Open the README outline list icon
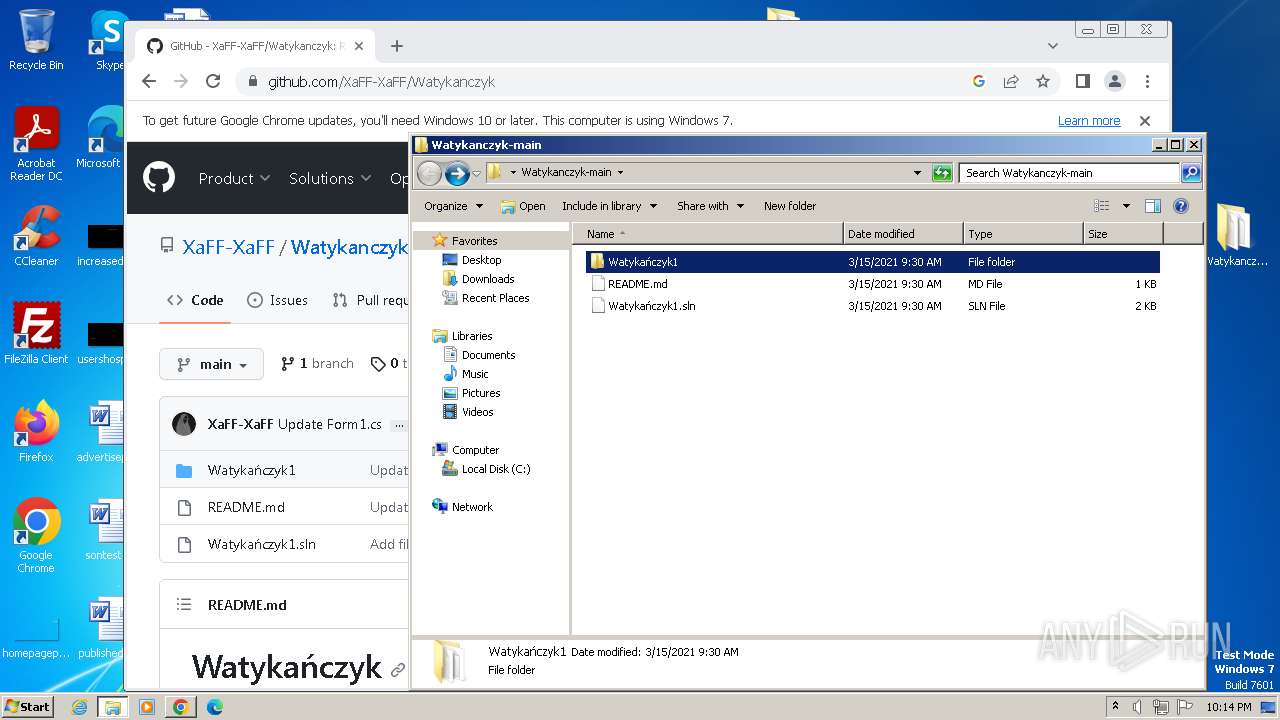The width and height of the screenshot is (1280, 720). (x=184, y=605)
